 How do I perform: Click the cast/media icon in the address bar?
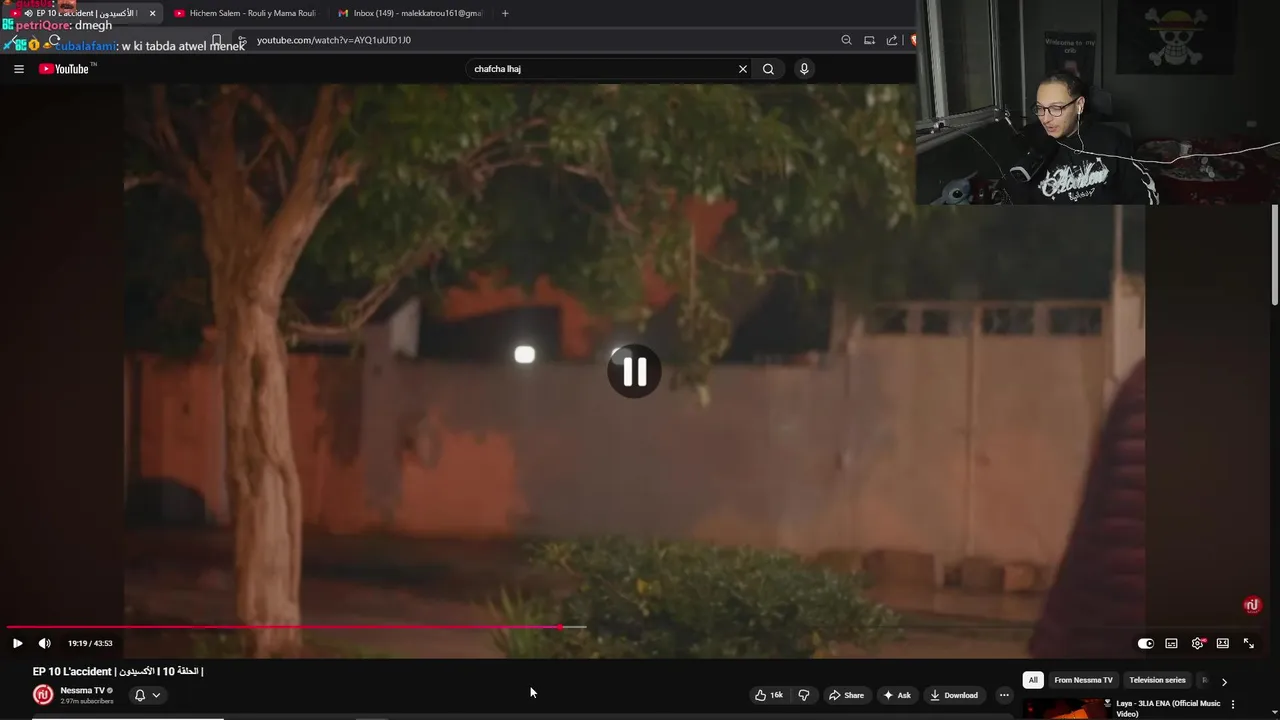pos(869,40)
